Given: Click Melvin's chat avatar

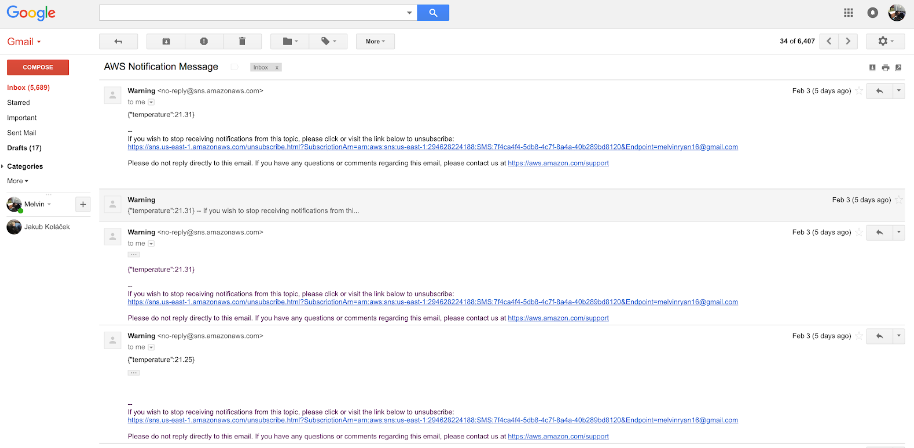Looking at the screenshot, I should pyautogui.click(x=14, y=204).
